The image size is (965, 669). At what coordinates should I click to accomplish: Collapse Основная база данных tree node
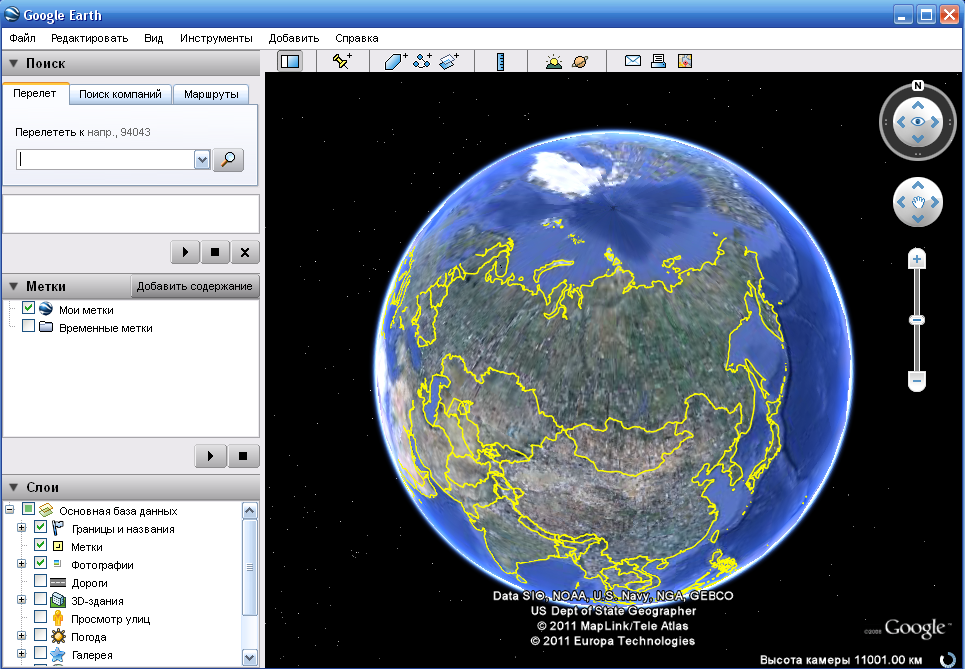coord(9,510)
